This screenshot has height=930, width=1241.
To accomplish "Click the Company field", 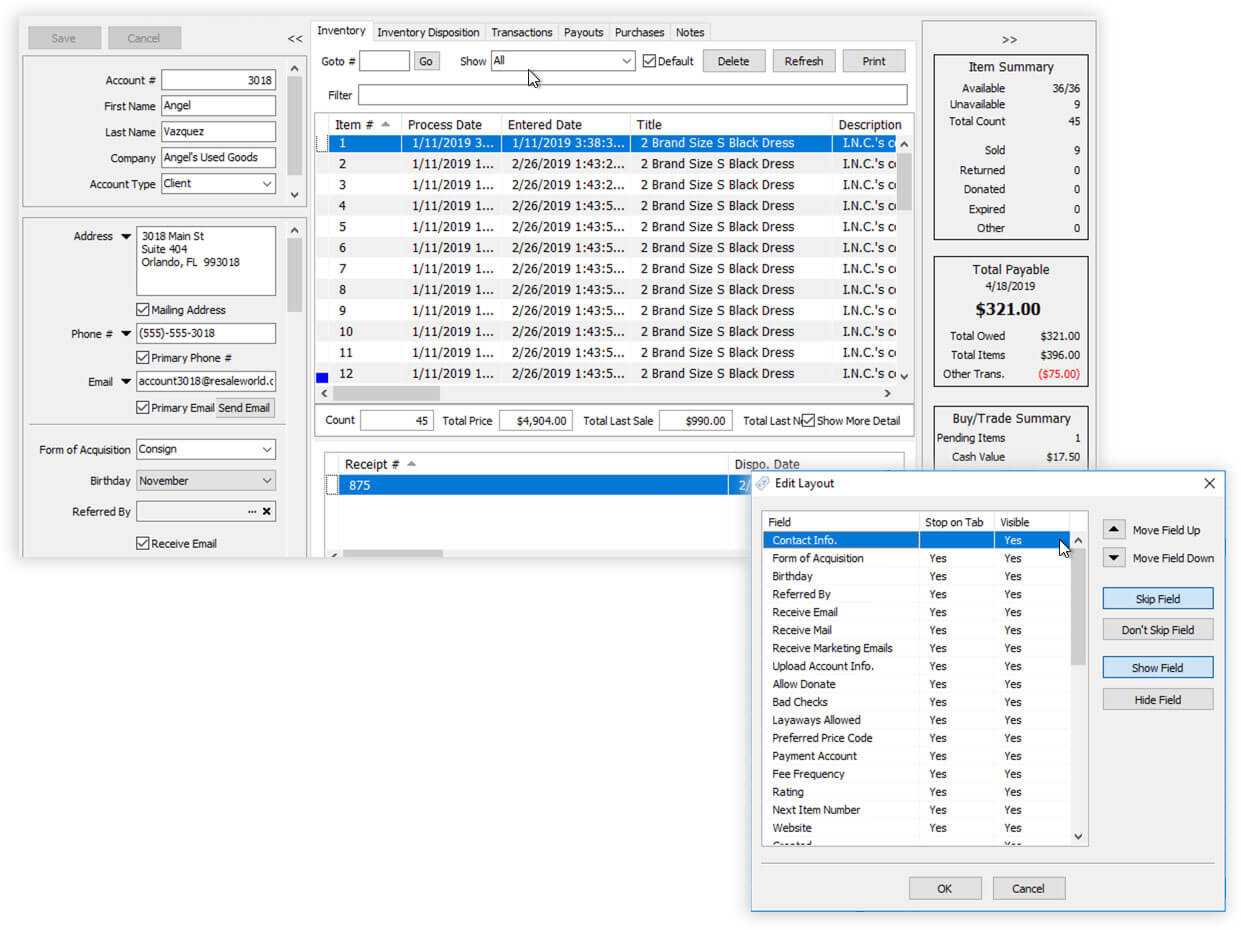I will (x=218, y=158).
